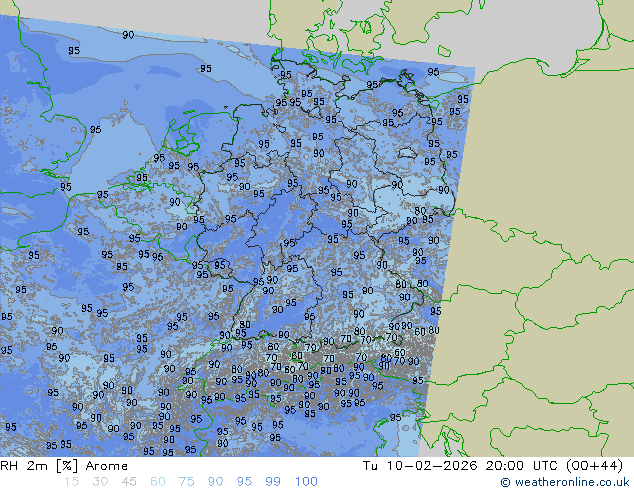
Task: Click the weatheronline.co.uk copyright text
Action: click(x=564, y=482)
